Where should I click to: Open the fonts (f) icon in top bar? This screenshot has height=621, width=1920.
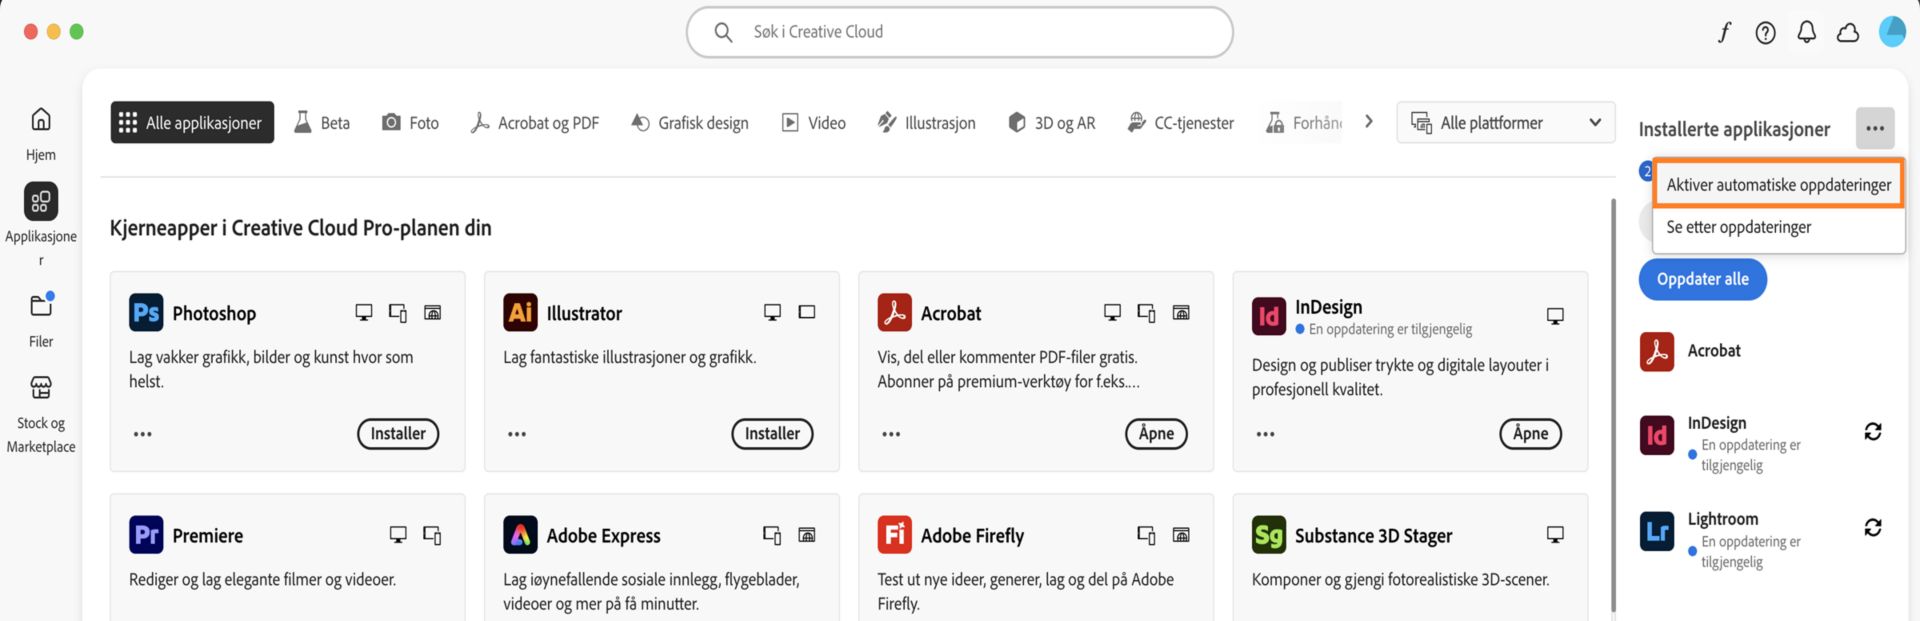coord(1724,33)
